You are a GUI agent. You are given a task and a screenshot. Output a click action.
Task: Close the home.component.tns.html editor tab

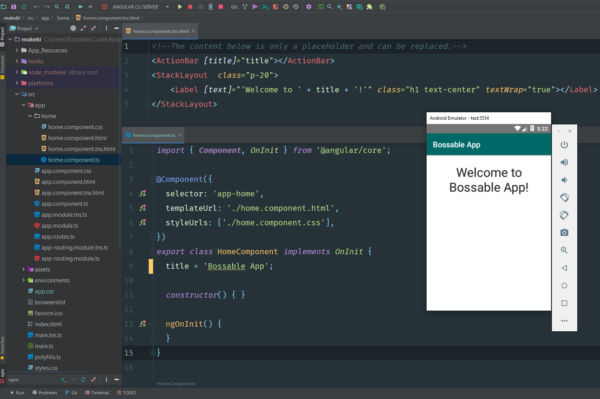193,31
